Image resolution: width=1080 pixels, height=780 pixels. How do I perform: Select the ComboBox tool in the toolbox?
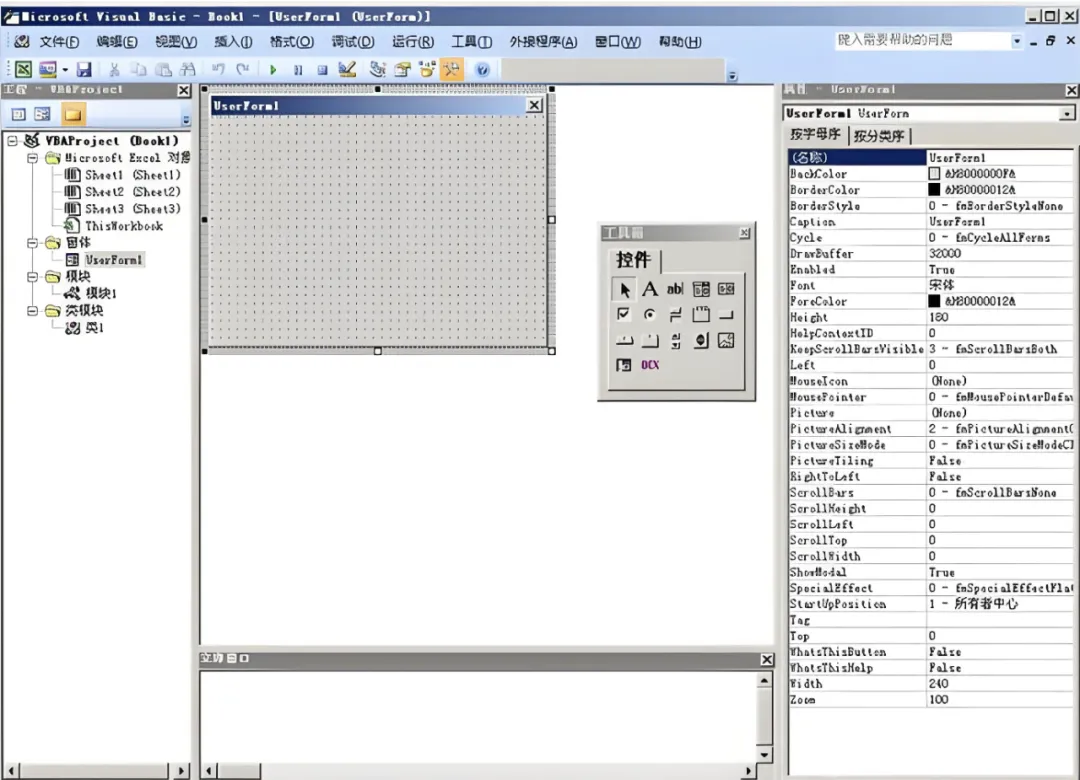coord(701,289)
